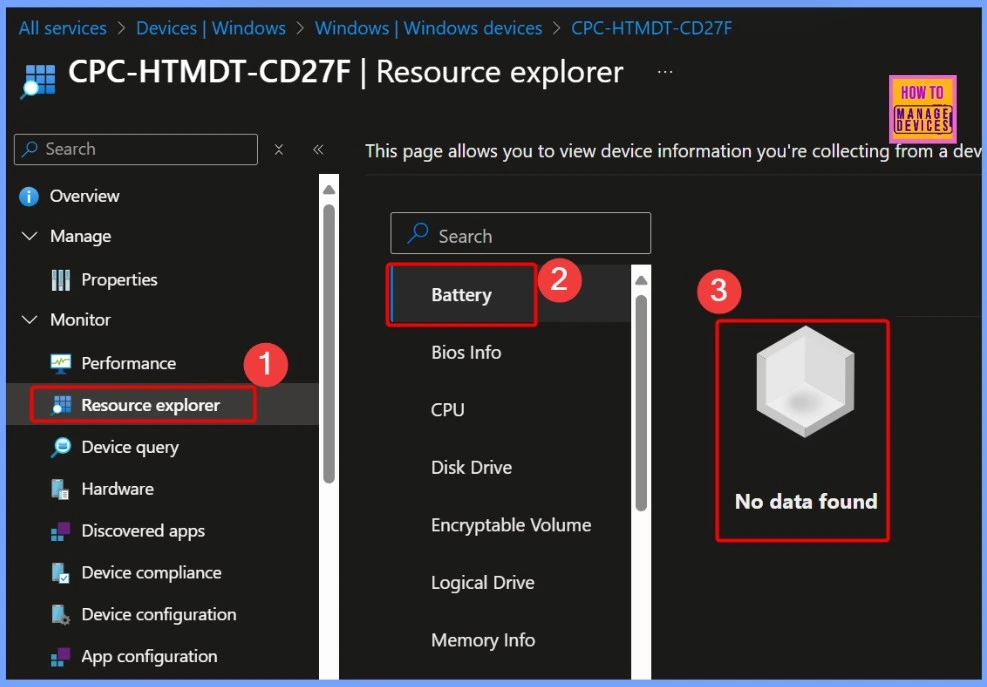Viewport: 987px width, 687px height.
Task: Collapse the Manage section chevron
Action: 29,236
